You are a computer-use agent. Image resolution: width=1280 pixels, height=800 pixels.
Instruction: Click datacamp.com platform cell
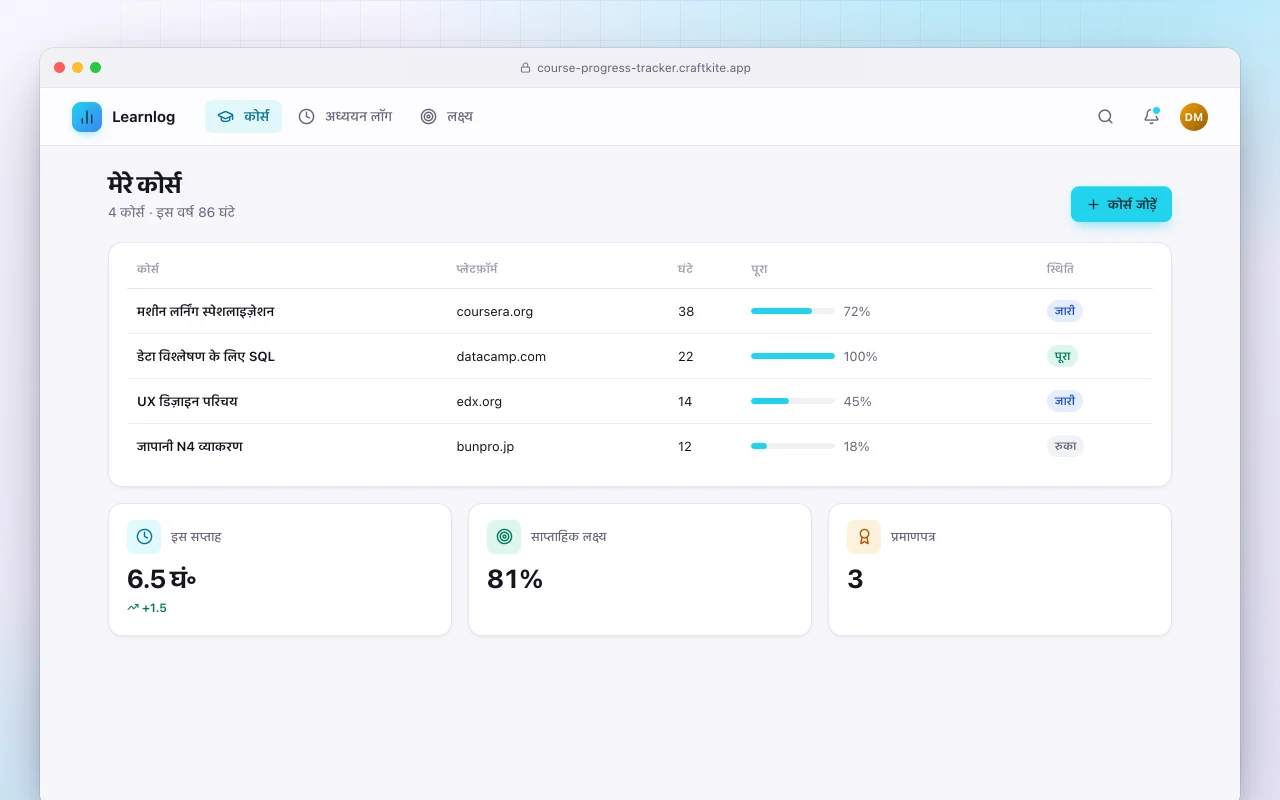(x=501, y=356)
